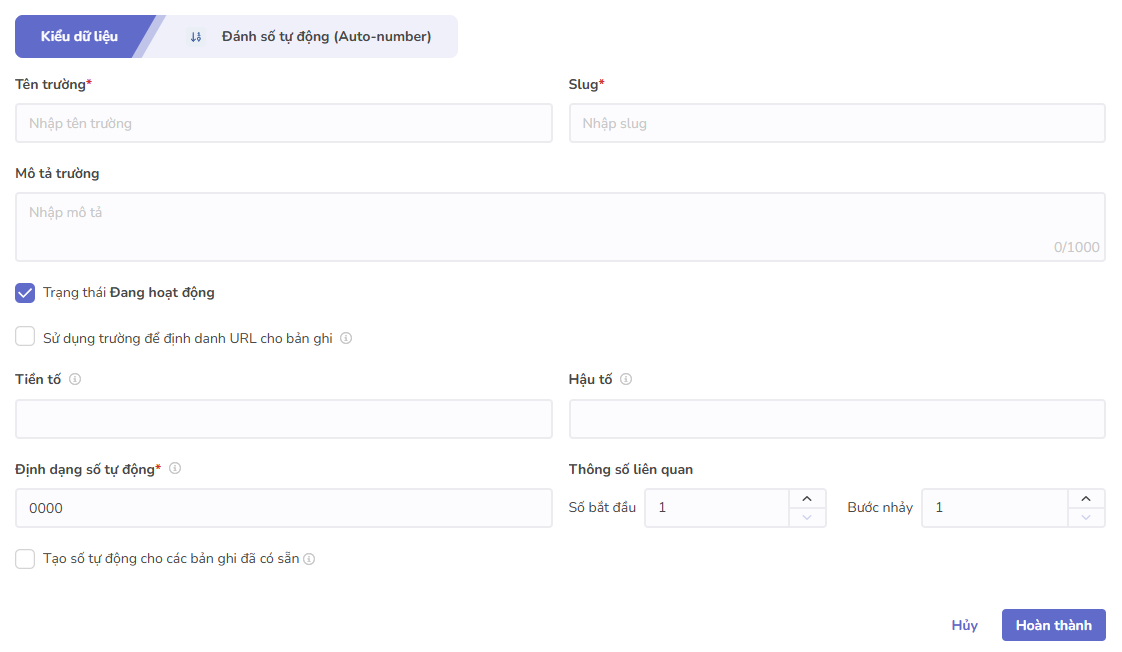Click the auto-number sort icon in header
This screenshot has width=1122, height=652.
(x=196, y=37)
